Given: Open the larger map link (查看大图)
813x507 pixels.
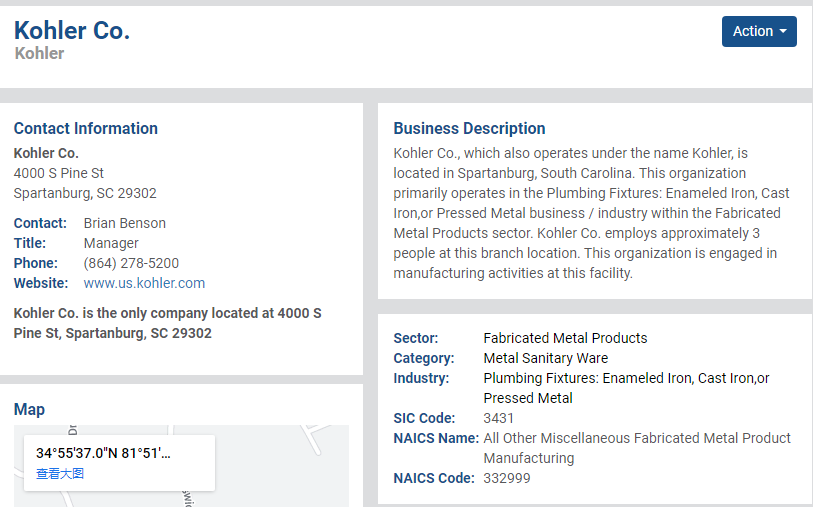Looking at the screenshot, I should (x=60, y=473).
